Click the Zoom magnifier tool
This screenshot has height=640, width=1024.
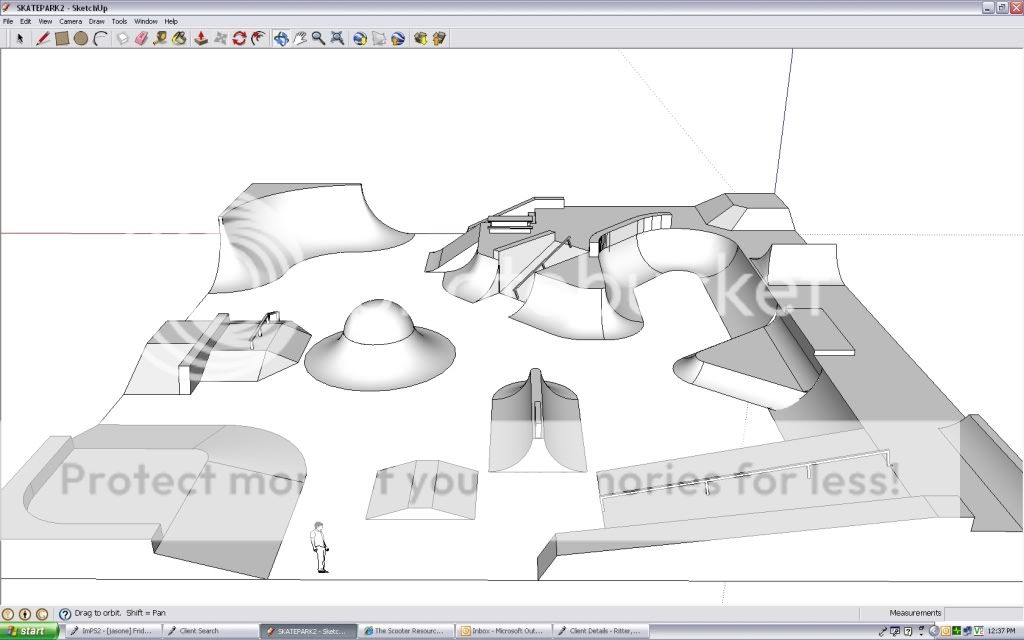click(318, 39)
